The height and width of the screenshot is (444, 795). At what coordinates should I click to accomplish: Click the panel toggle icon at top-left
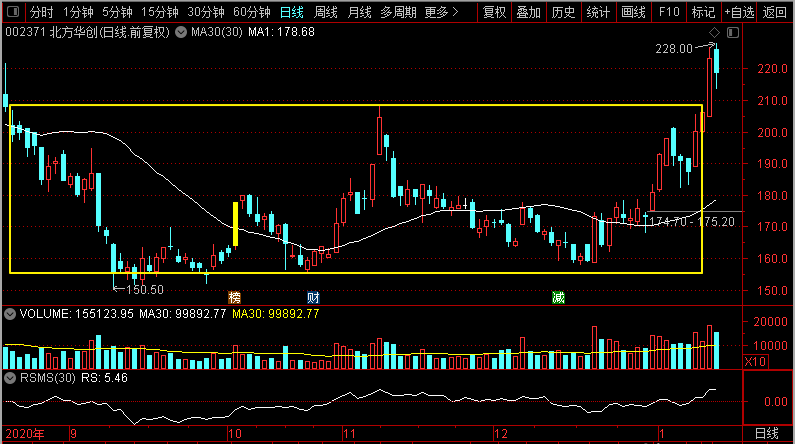coord(11,13)
